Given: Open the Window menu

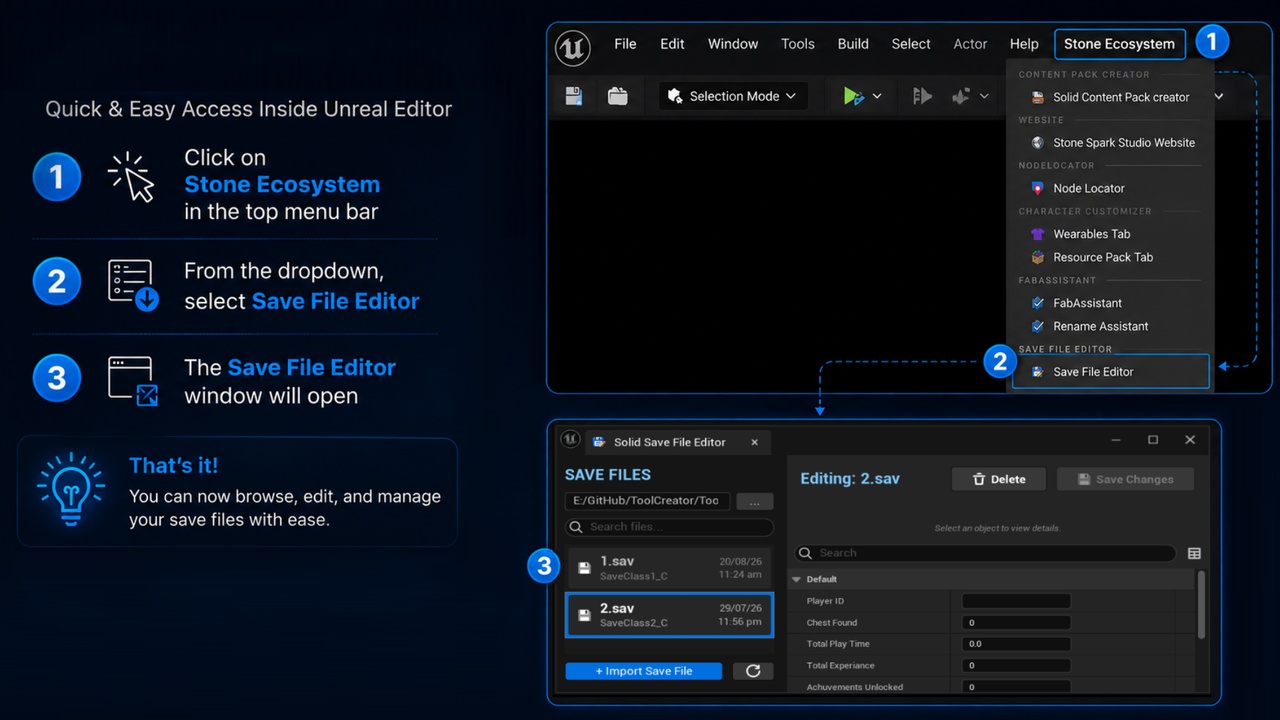Looking at the screenshot, I should pos(733,44).
